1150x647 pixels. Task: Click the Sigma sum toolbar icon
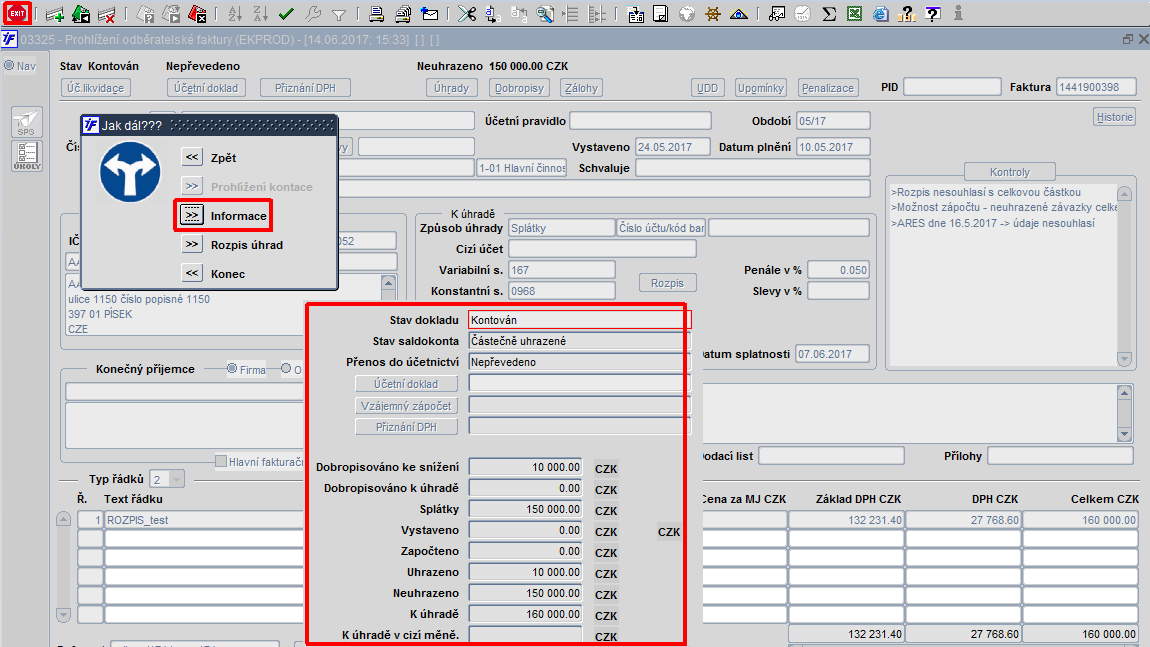point(829,14)
